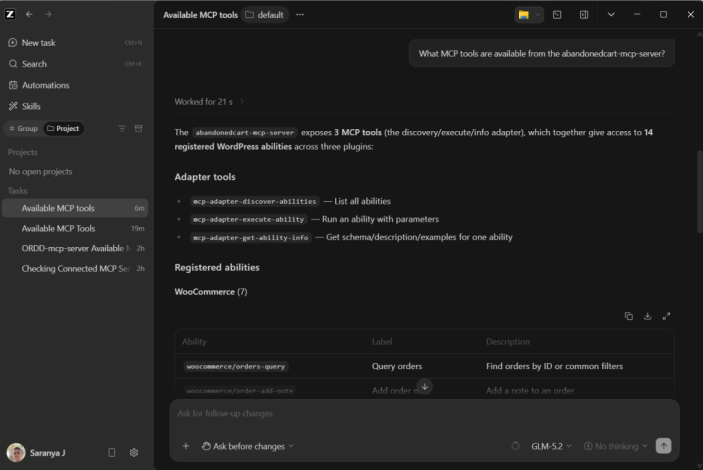703x470 pixels.
Task: Open the GLM-5.2 model dropdown
Action: pyautogui.click(x=551, y=446)
